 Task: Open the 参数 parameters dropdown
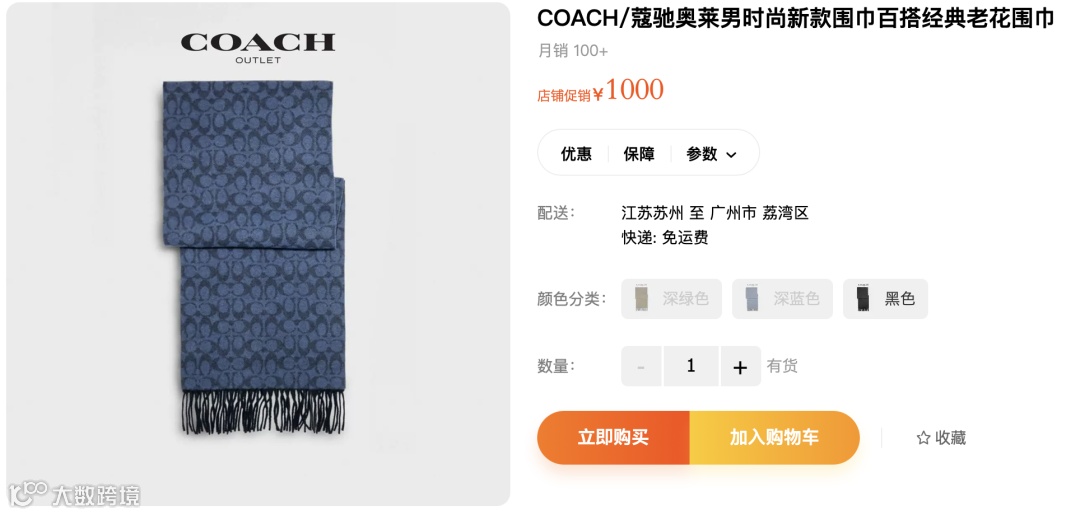pos(711,154)
